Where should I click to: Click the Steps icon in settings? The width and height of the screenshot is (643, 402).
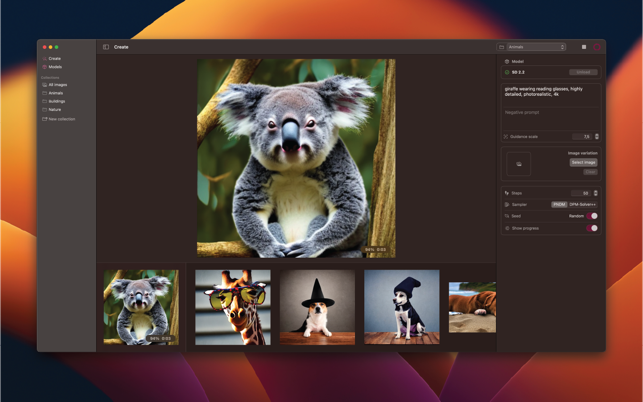click(x=507, y=193)
